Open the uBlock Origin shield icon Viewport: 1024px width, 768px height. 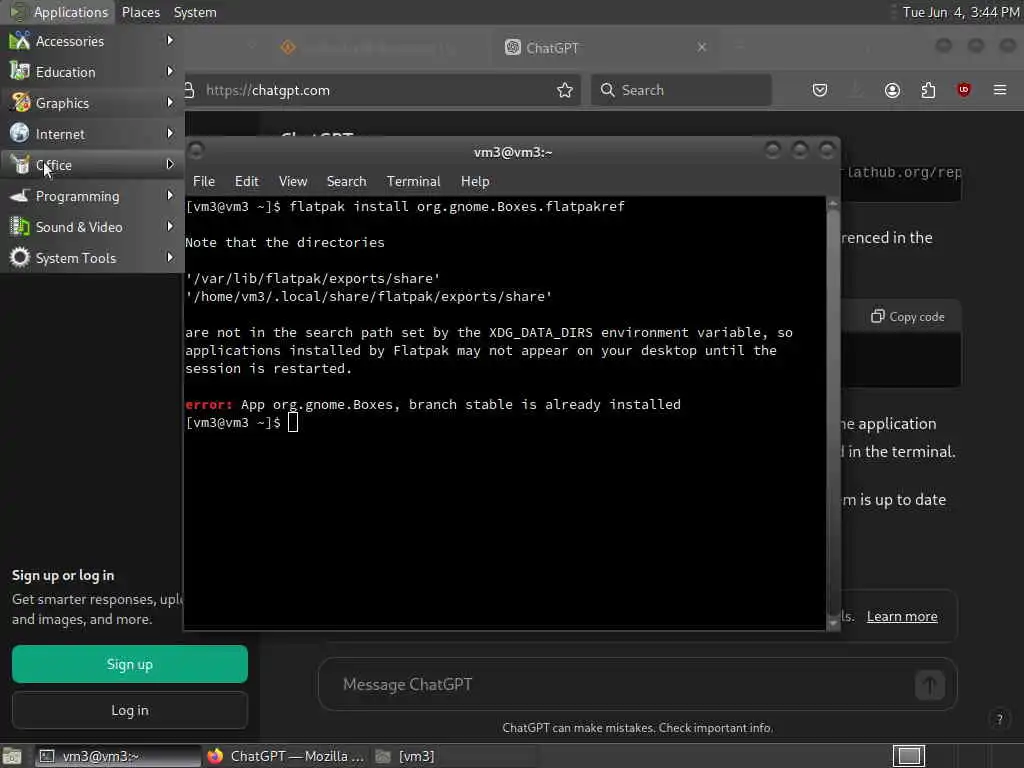coord(964,90)
